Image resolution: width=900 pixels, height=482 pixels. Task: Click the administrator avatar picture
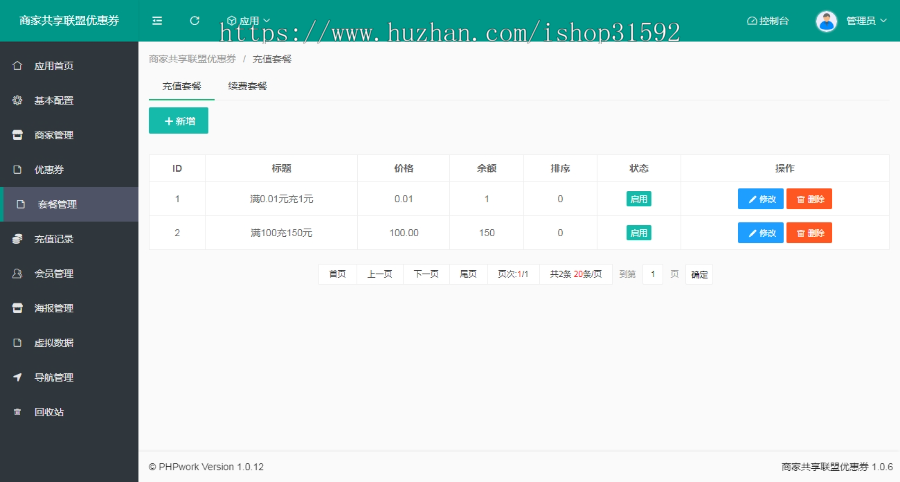tap(827, 21)
